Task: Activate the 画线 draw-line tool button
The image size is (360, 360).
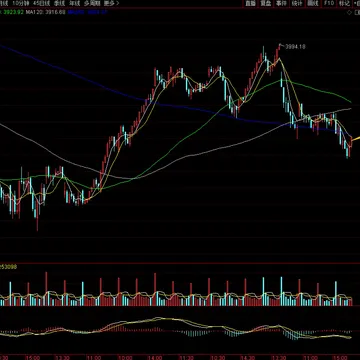Action: tap(313, 3)
